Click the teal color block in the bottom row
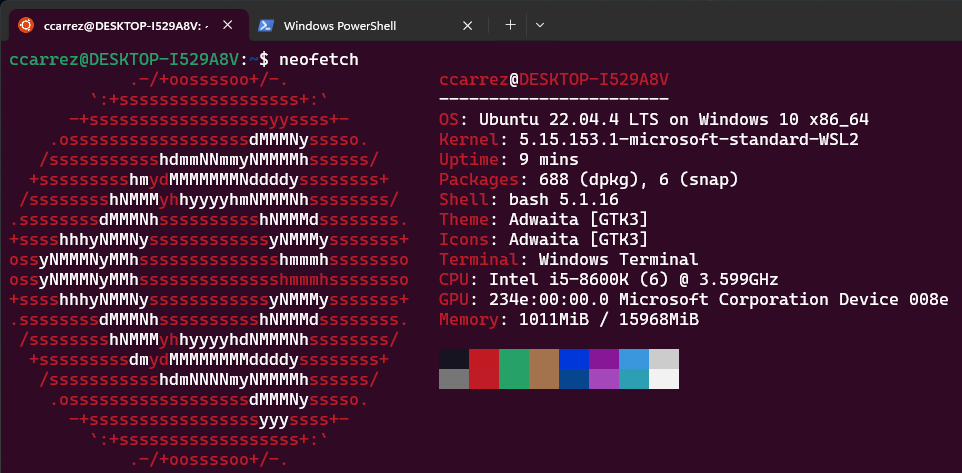This screenshot has height=473, width=962. coord(634,379)
